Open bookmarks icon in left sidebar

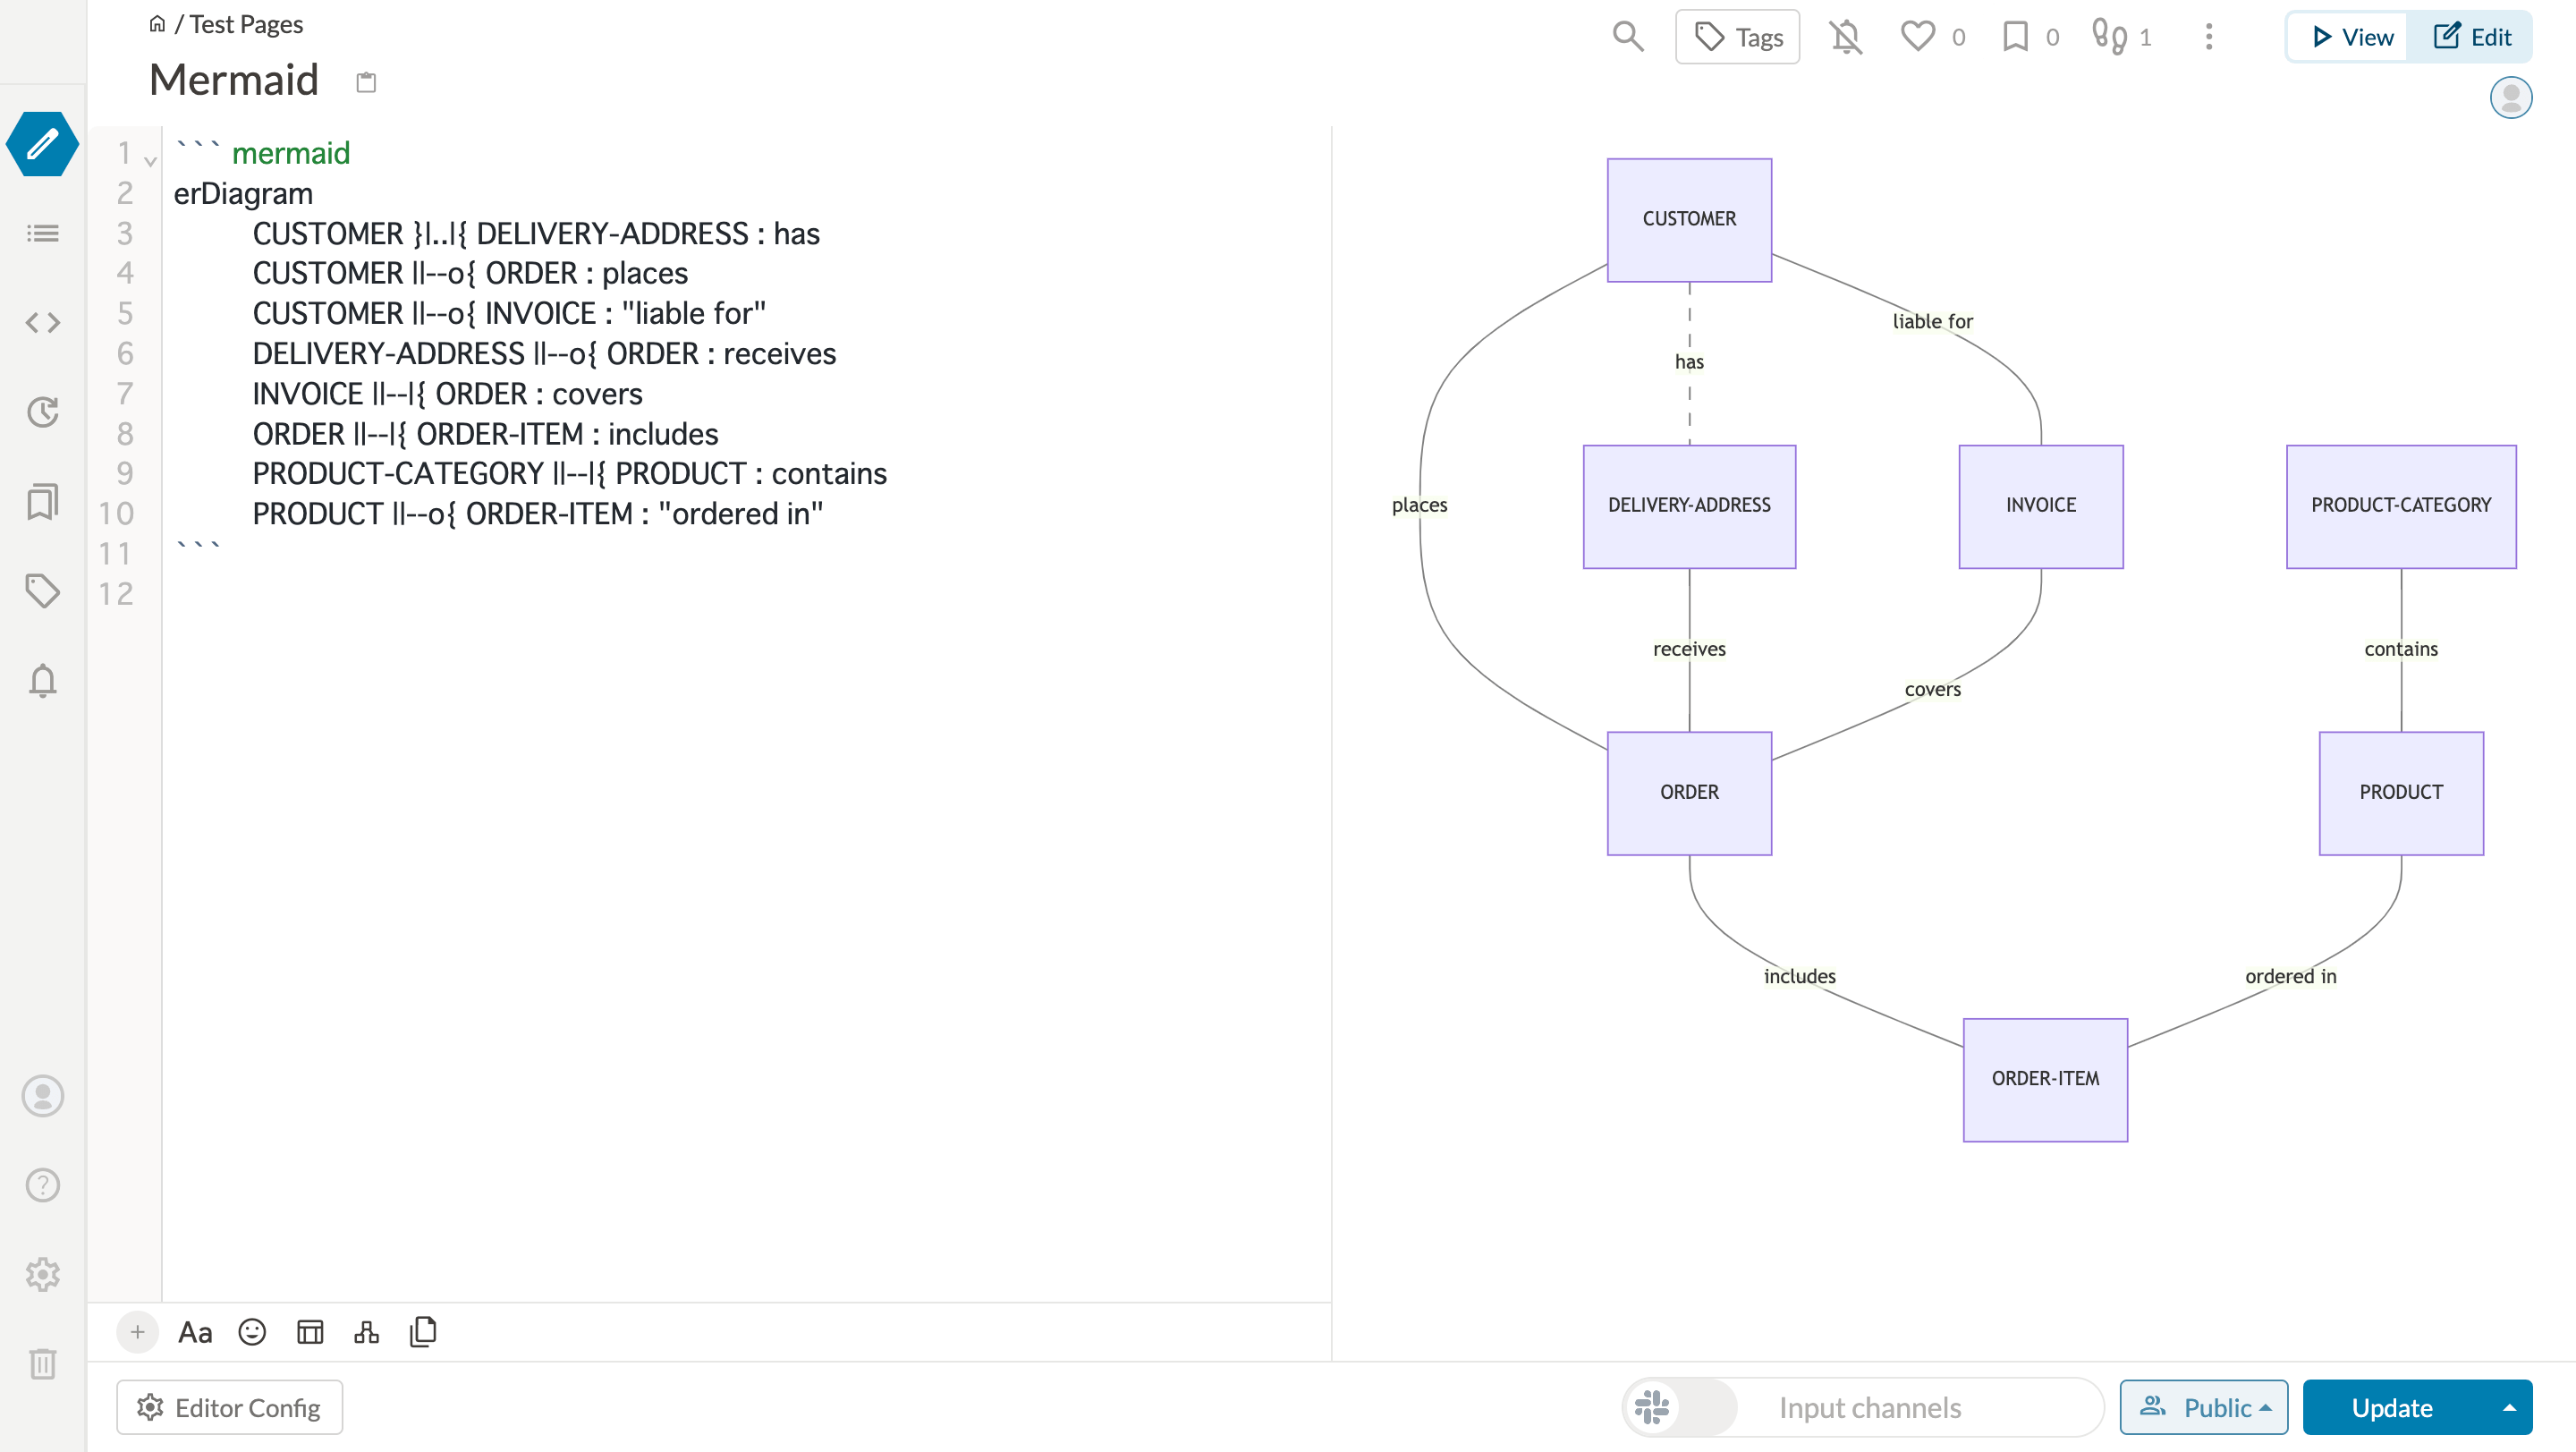click(42, 501)
